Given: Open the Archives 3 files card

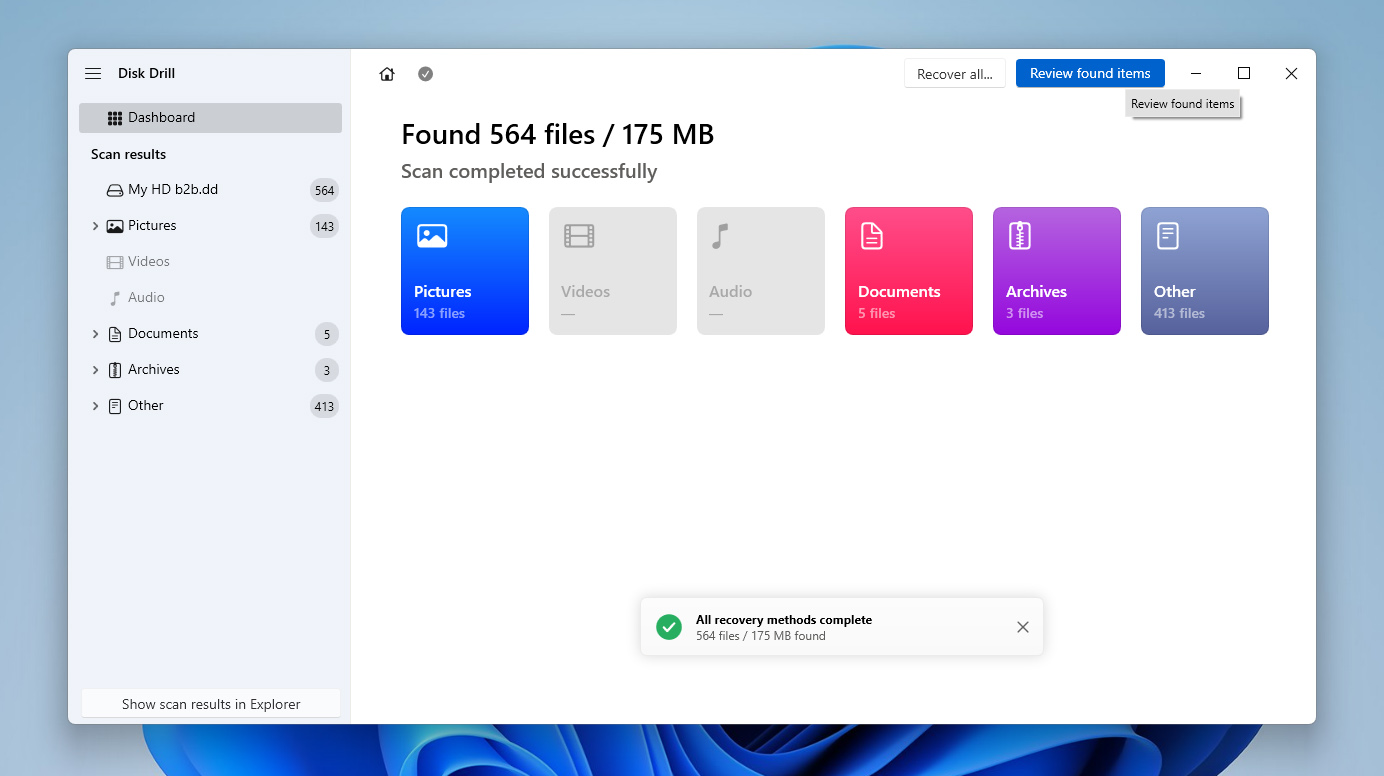Looking at the screenshot, I should coord(1057,271).
